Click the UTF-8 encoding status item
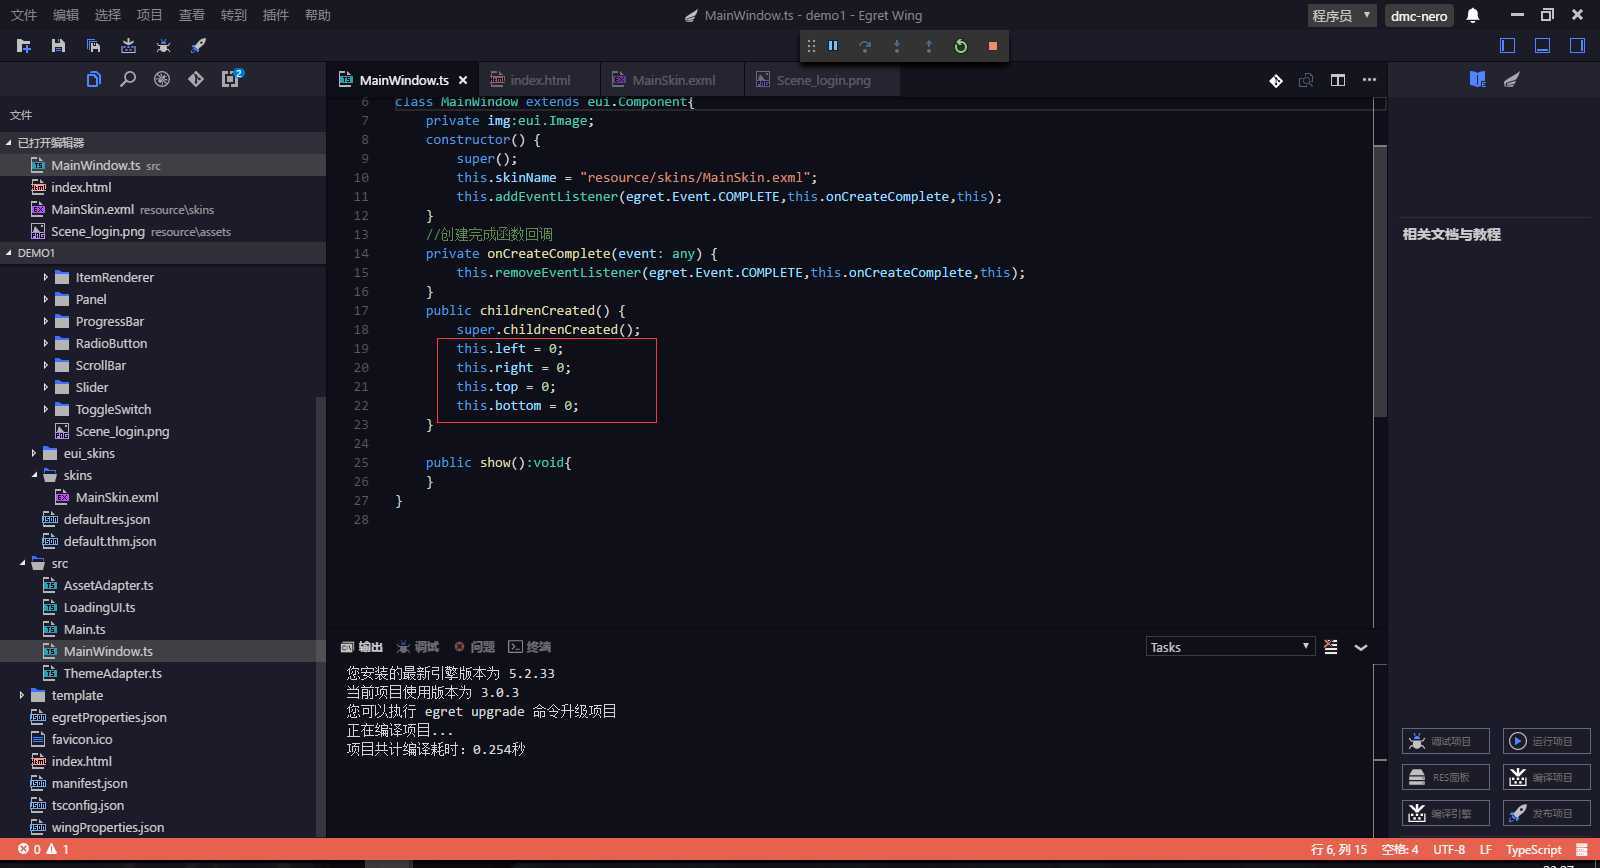This screenshot has height=868, width=1600. point(1449,849)
